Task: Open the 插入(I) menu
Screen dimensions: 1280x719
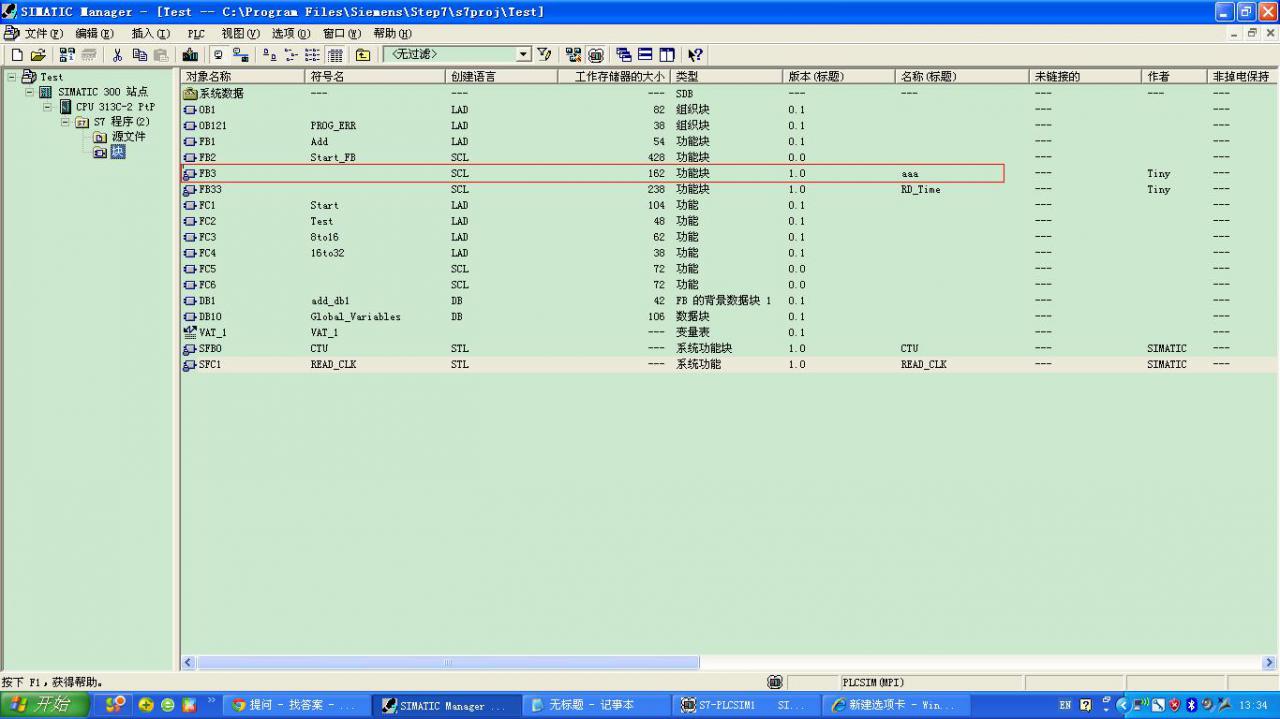Action: pyautogui.click(x=151, y=33)
